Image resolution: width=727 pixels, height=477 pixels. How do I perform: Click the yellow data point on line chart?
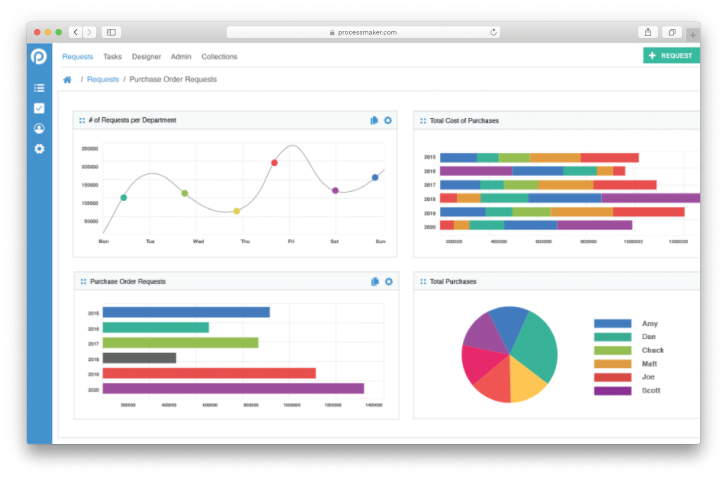pos(236,211)
